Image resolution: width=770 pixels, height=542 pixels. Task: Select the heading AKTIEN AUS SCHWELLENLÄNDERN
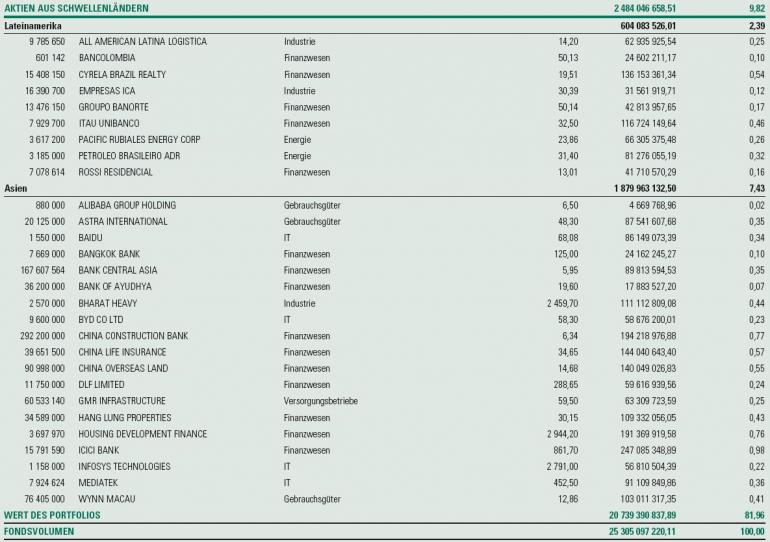pyautogui.click(x=76, y=8)
